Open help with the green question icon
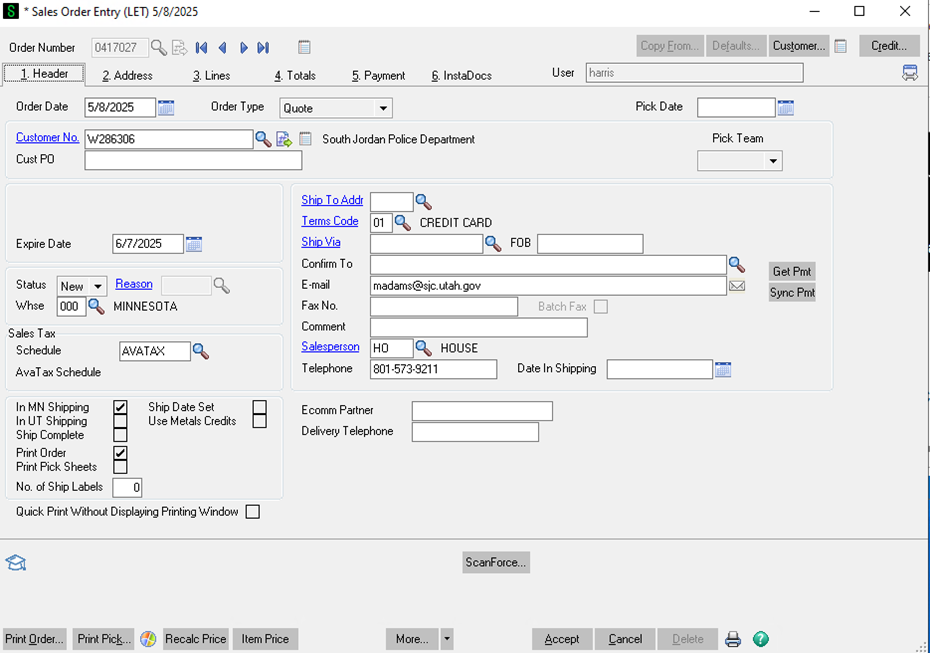 coord(760,639)
